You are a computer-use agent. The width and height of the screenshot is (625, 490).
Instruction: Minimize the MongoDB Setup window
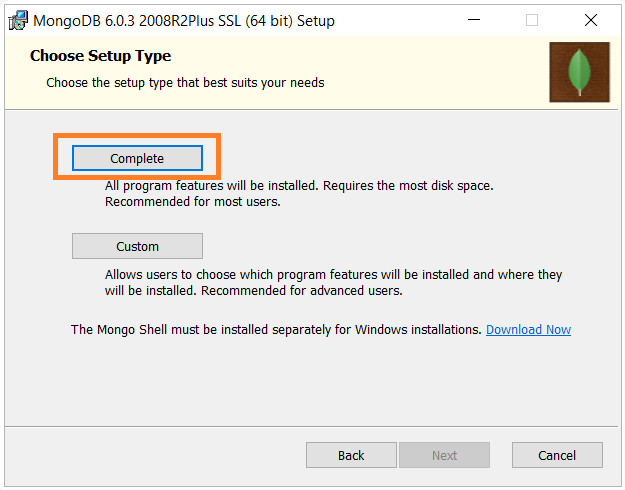pyautogui.click(x=474, y=20)
